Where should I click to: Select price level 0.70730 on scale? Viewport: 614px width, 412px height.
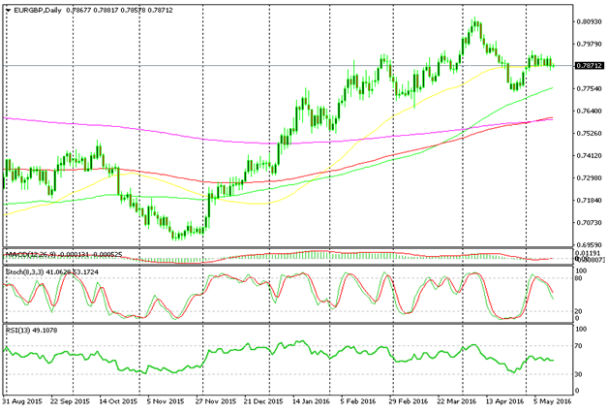pyautogui.click(x=589, y=222)
